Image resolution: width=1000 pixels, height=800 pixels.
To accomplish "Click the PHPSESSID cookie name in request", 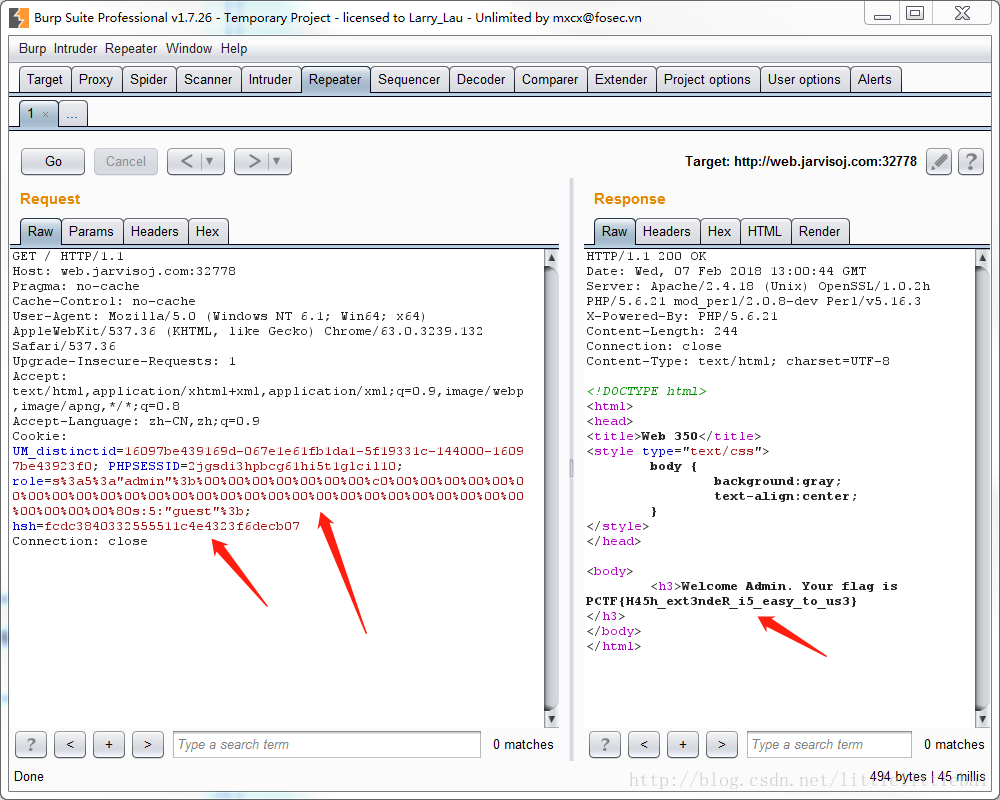I will (x=144, y=466).
